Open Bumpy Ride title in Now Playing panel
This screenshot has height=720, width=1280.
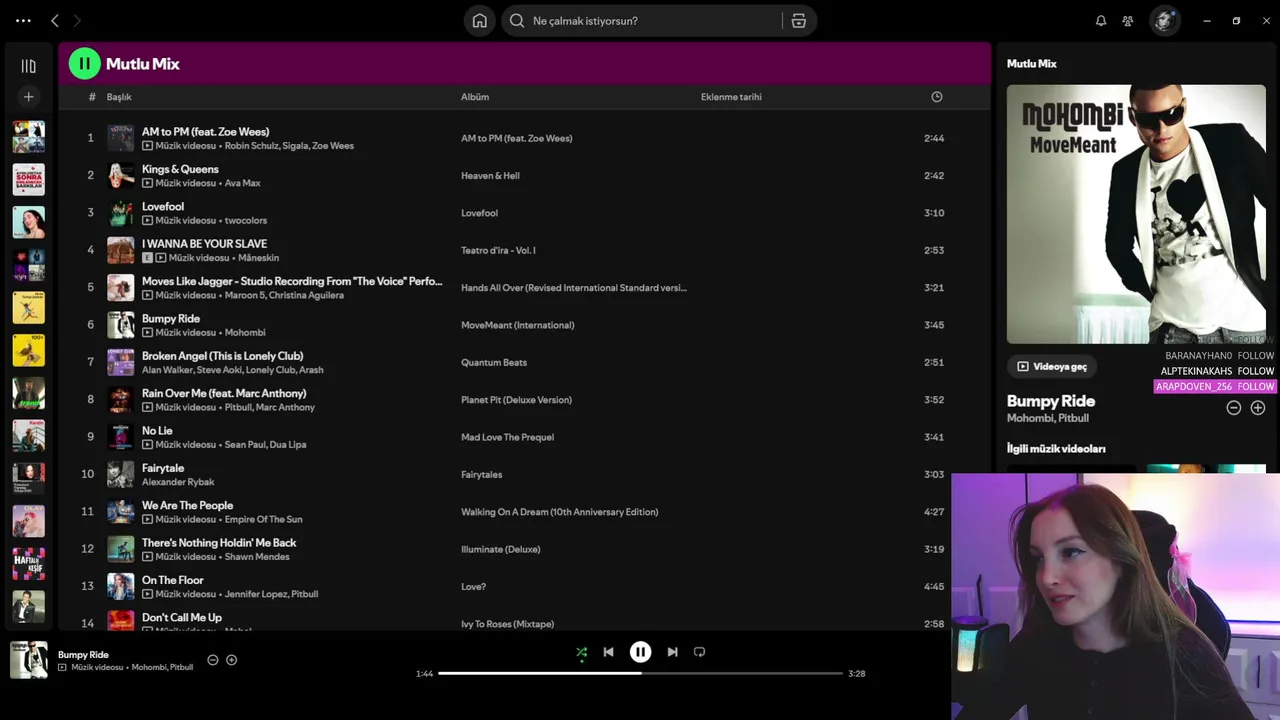coord(1051,401)
